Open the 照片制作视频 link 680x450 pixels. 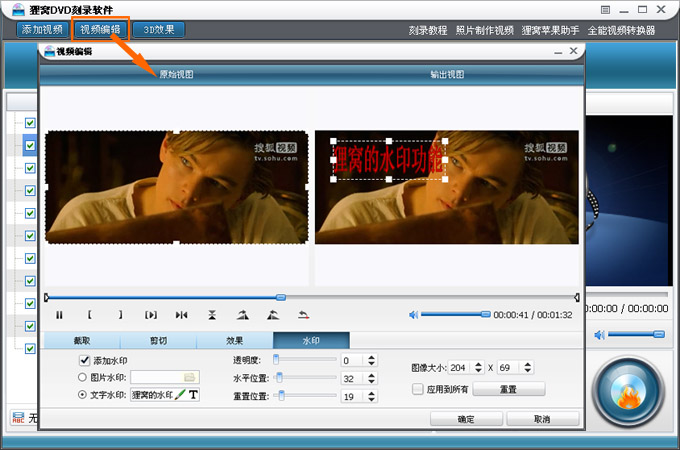pyautogui.click(x=484, y=30)
